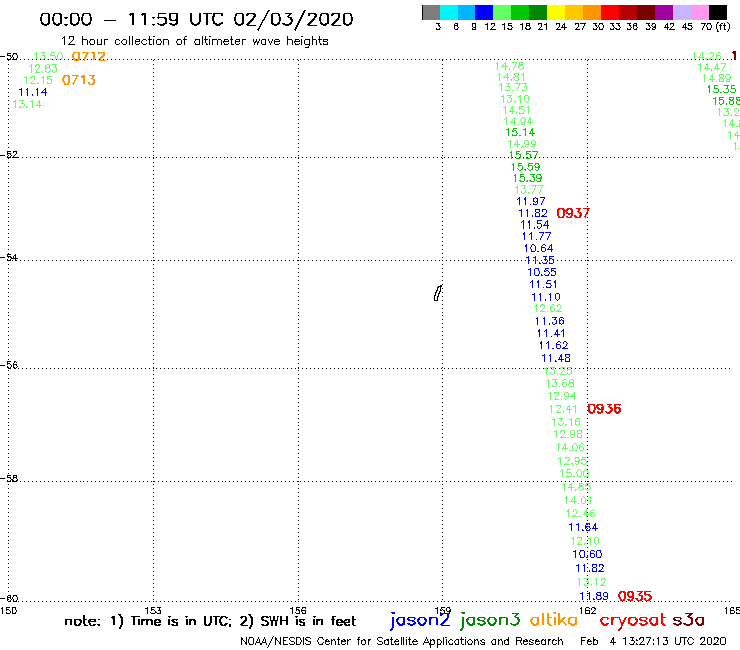The image size is (740, 650).
Task: Click the 14.81 wave height value
Action: pyautogui.click(x=511, y=77)
